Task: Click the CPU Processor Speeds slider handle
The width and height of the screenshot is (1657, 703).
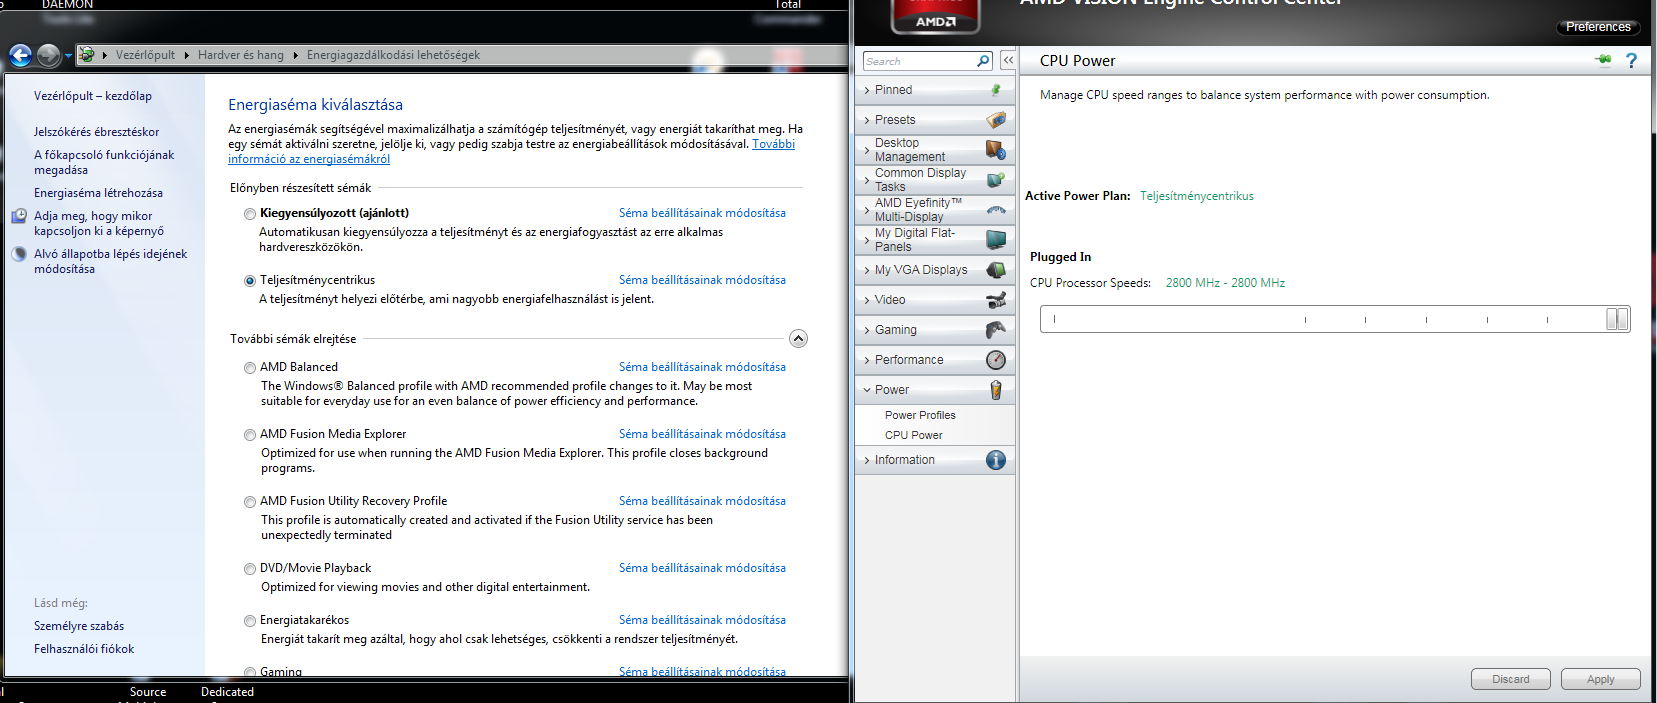Action: pyautogui.click(x=1617, y=319)
